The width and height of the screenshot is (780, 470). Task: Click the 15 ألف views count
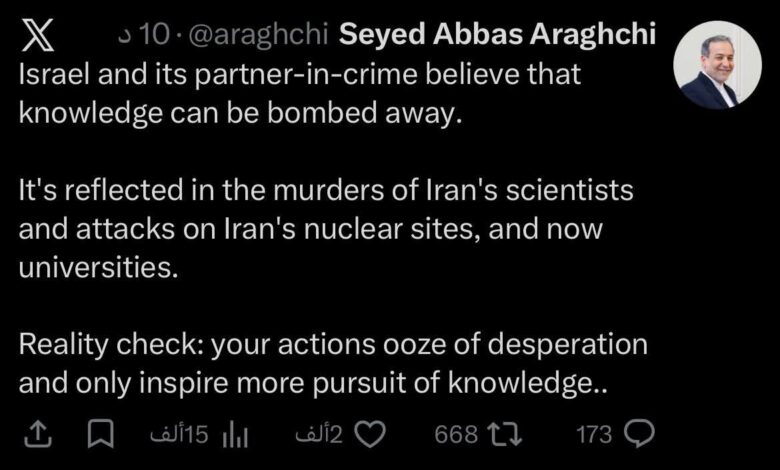click(x=179, y=434)
